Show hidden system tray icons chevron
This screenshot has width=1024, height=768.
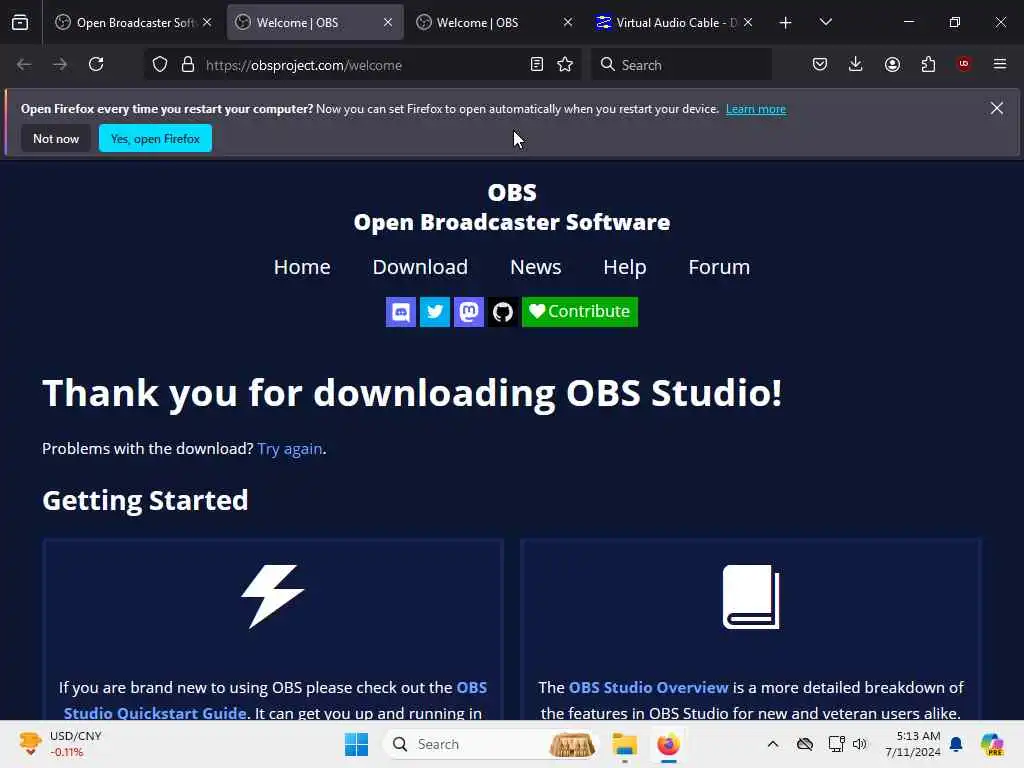[x=773, y=744]
